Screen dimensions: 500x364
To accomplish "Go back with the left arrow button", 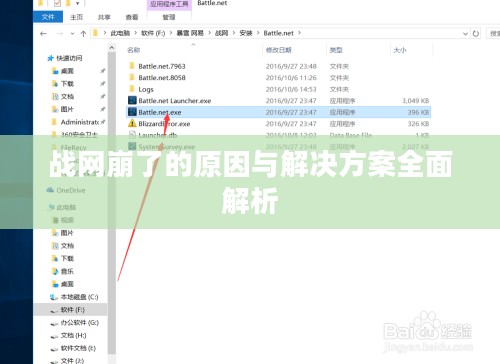I will click(x=43, y=34).
